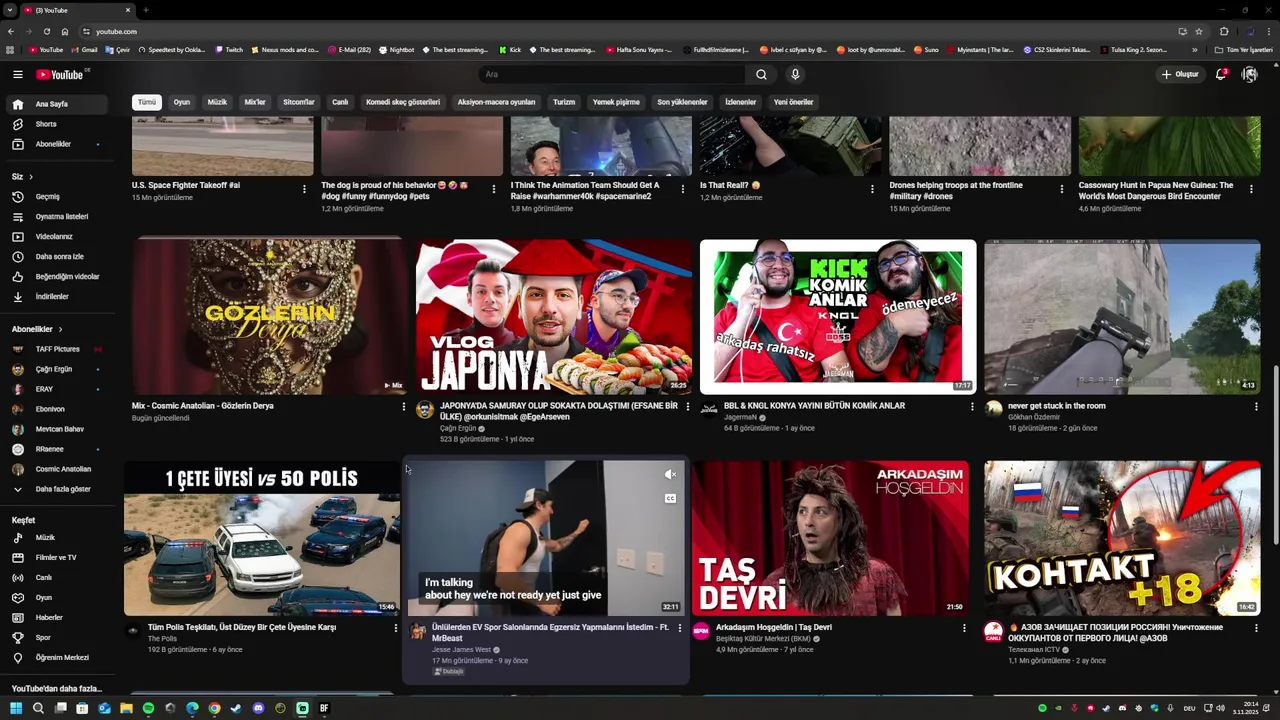
Task: Reload the page from Chrome toolbar
Action: 46,31
